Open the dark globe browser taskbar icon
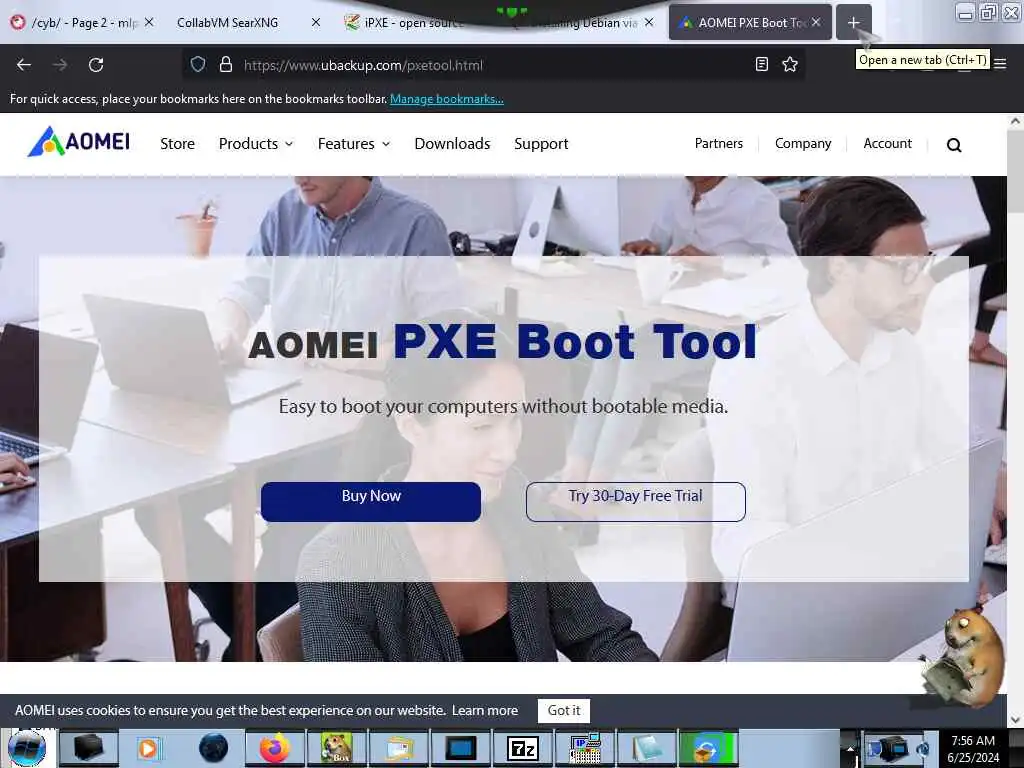The height and width of the screenshot is (768, 1024). (213, 748)
